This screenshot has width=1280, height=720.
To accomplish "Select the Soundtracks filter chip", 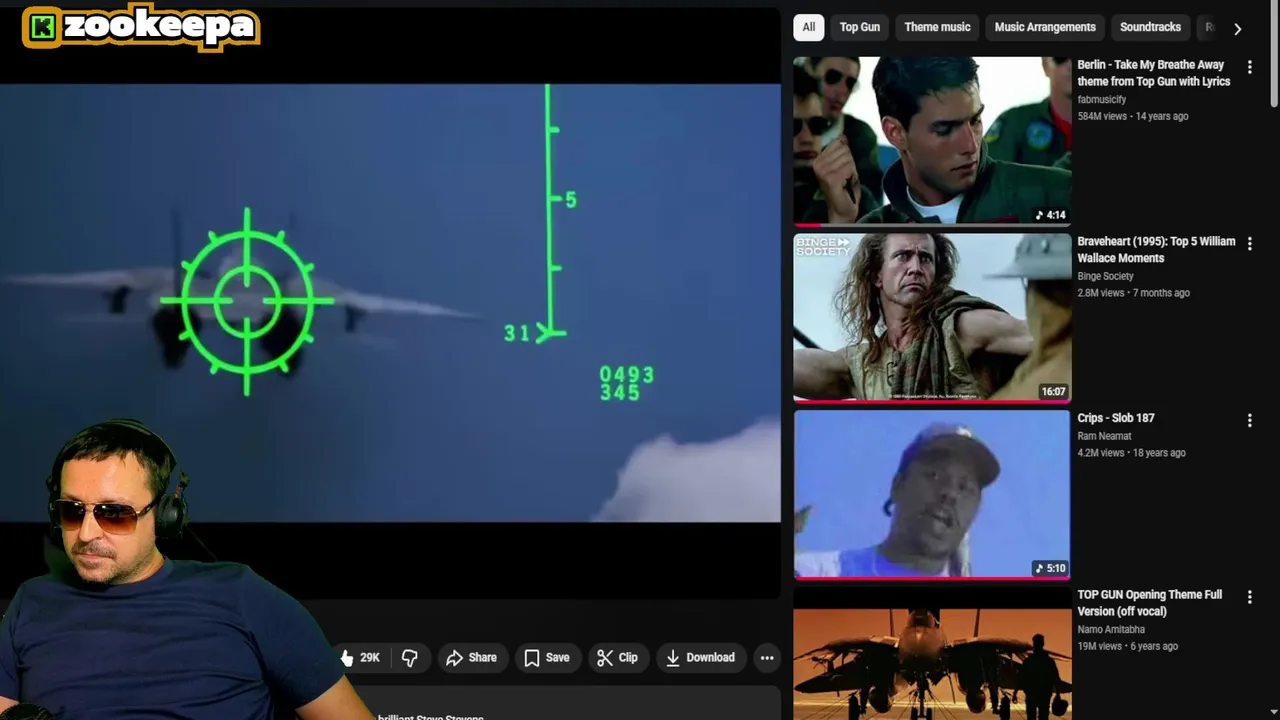I will [1150, 27].
